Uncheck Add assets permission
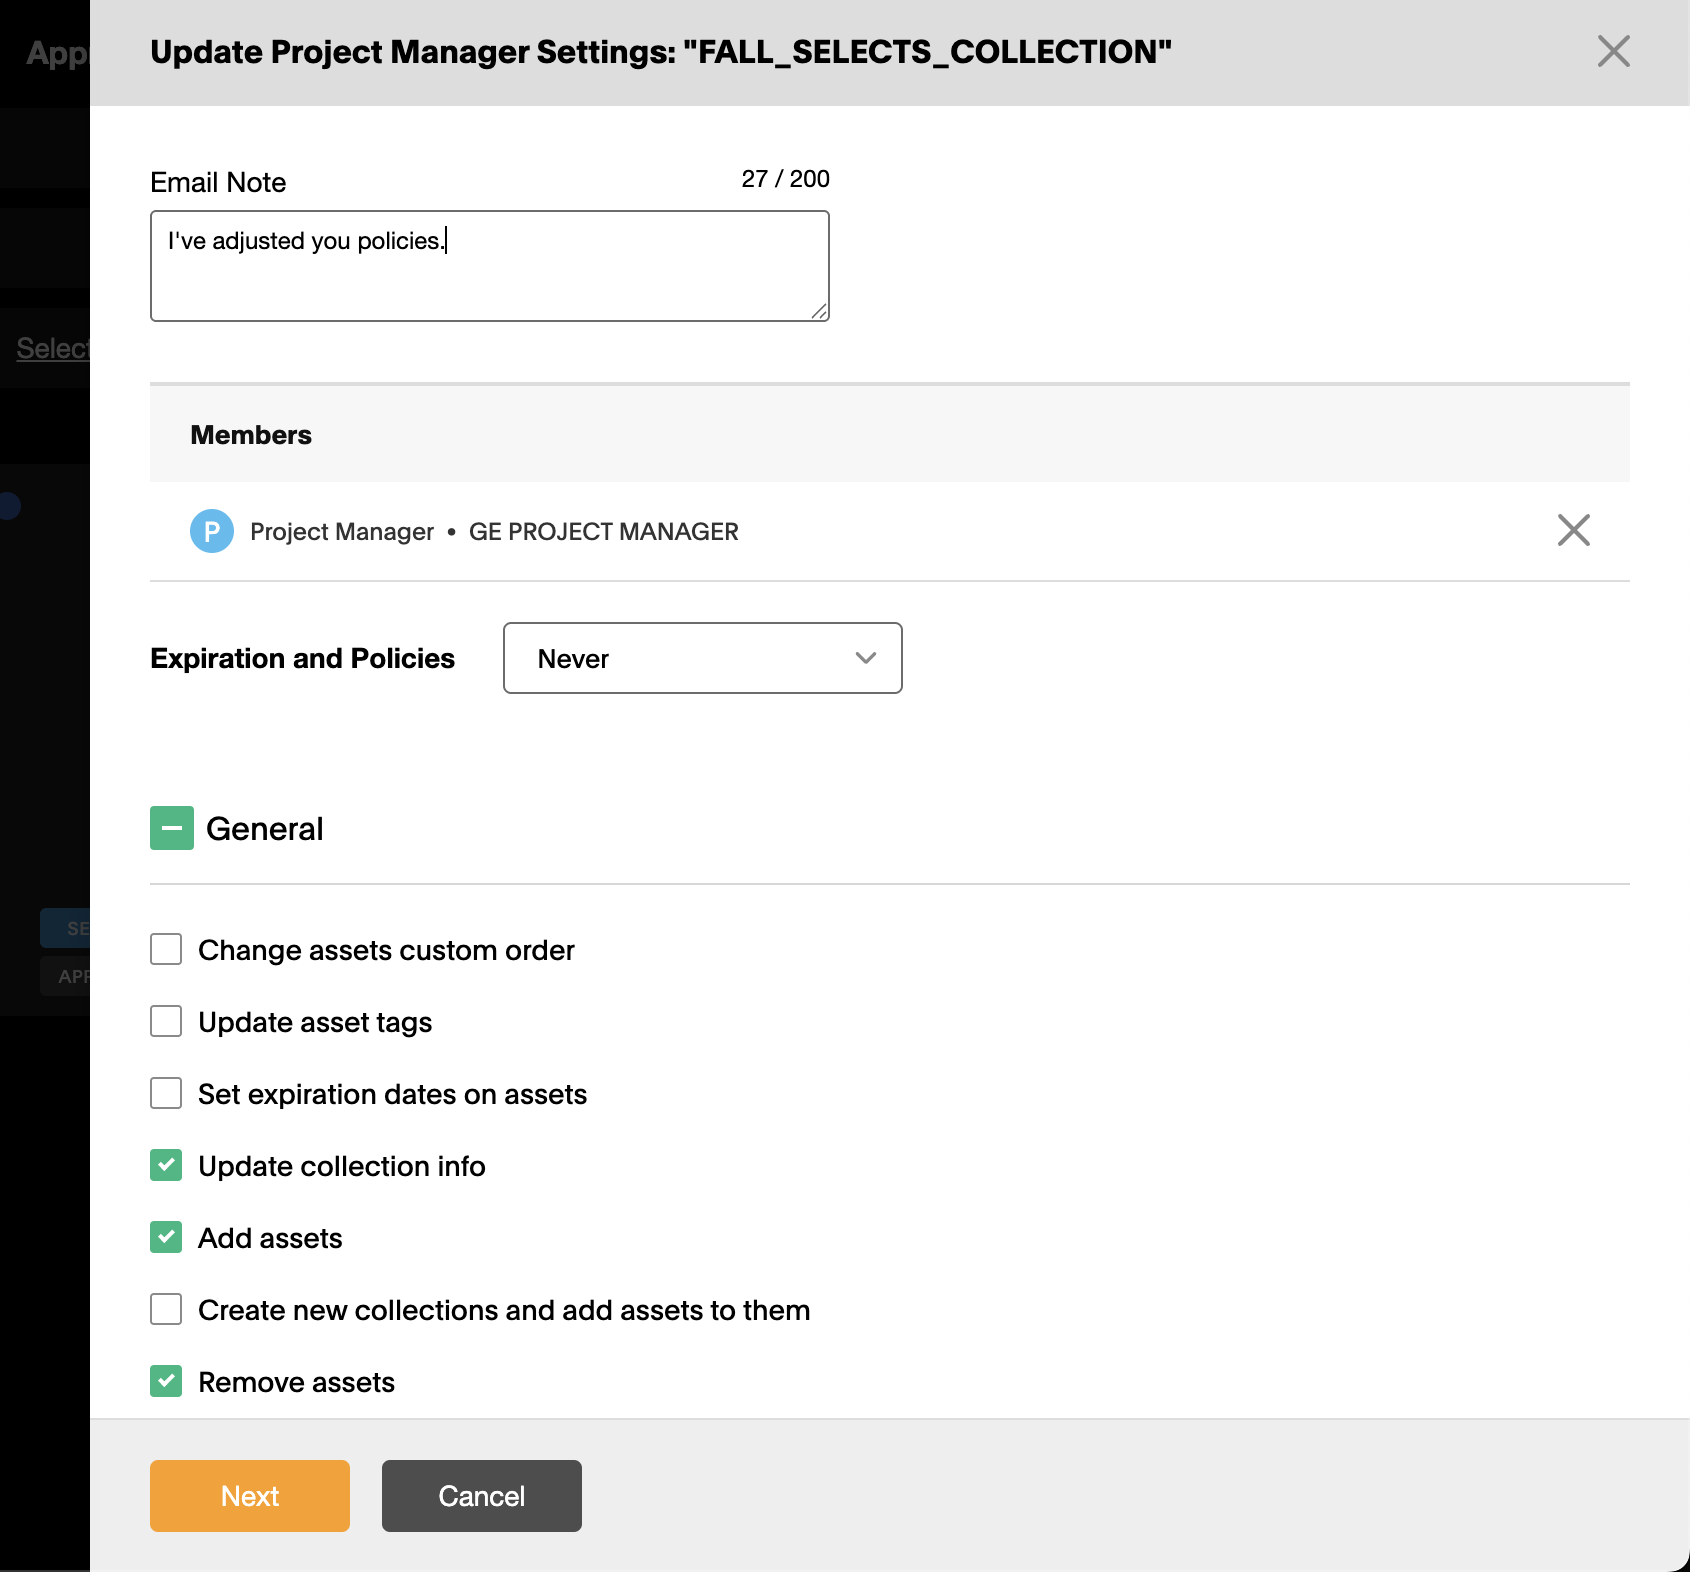This screenshot has height=1572, width=1690. [x=166, y=1237]
